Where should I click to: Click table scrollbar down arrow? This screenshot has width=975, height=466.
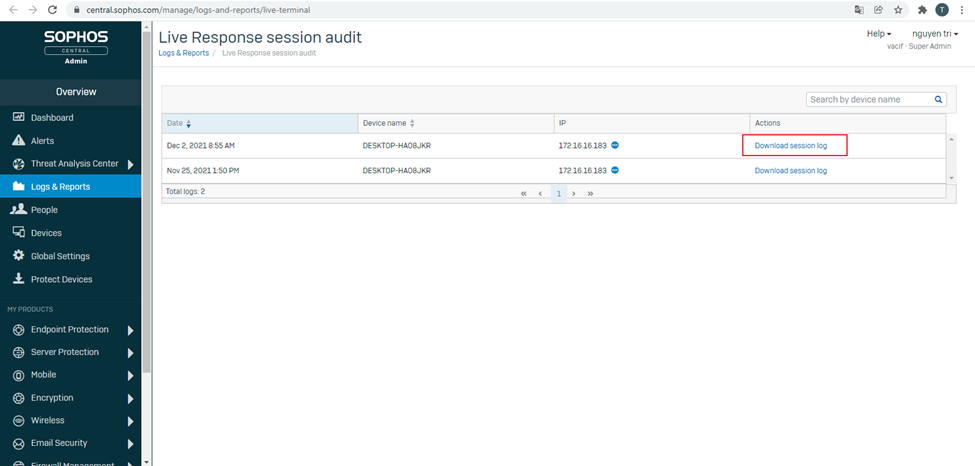(x=951, y=179)
